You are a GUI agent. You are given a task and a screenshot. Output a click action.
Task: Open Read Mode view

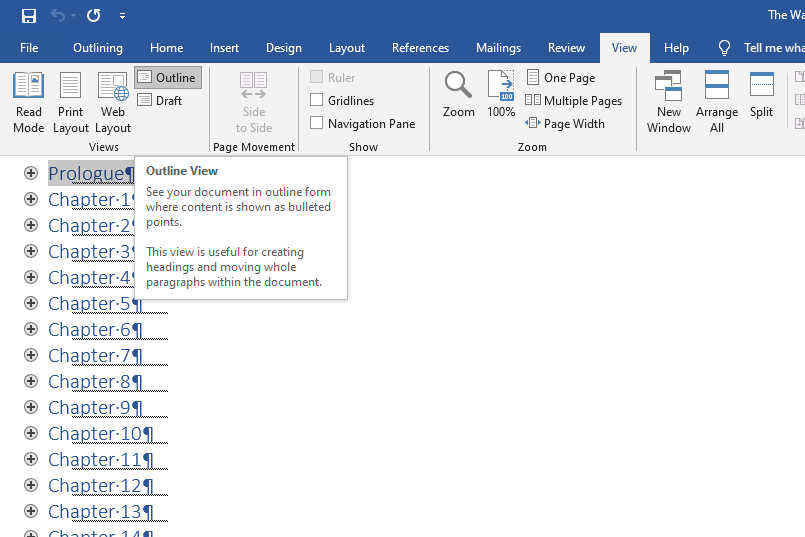coord(29,102)
